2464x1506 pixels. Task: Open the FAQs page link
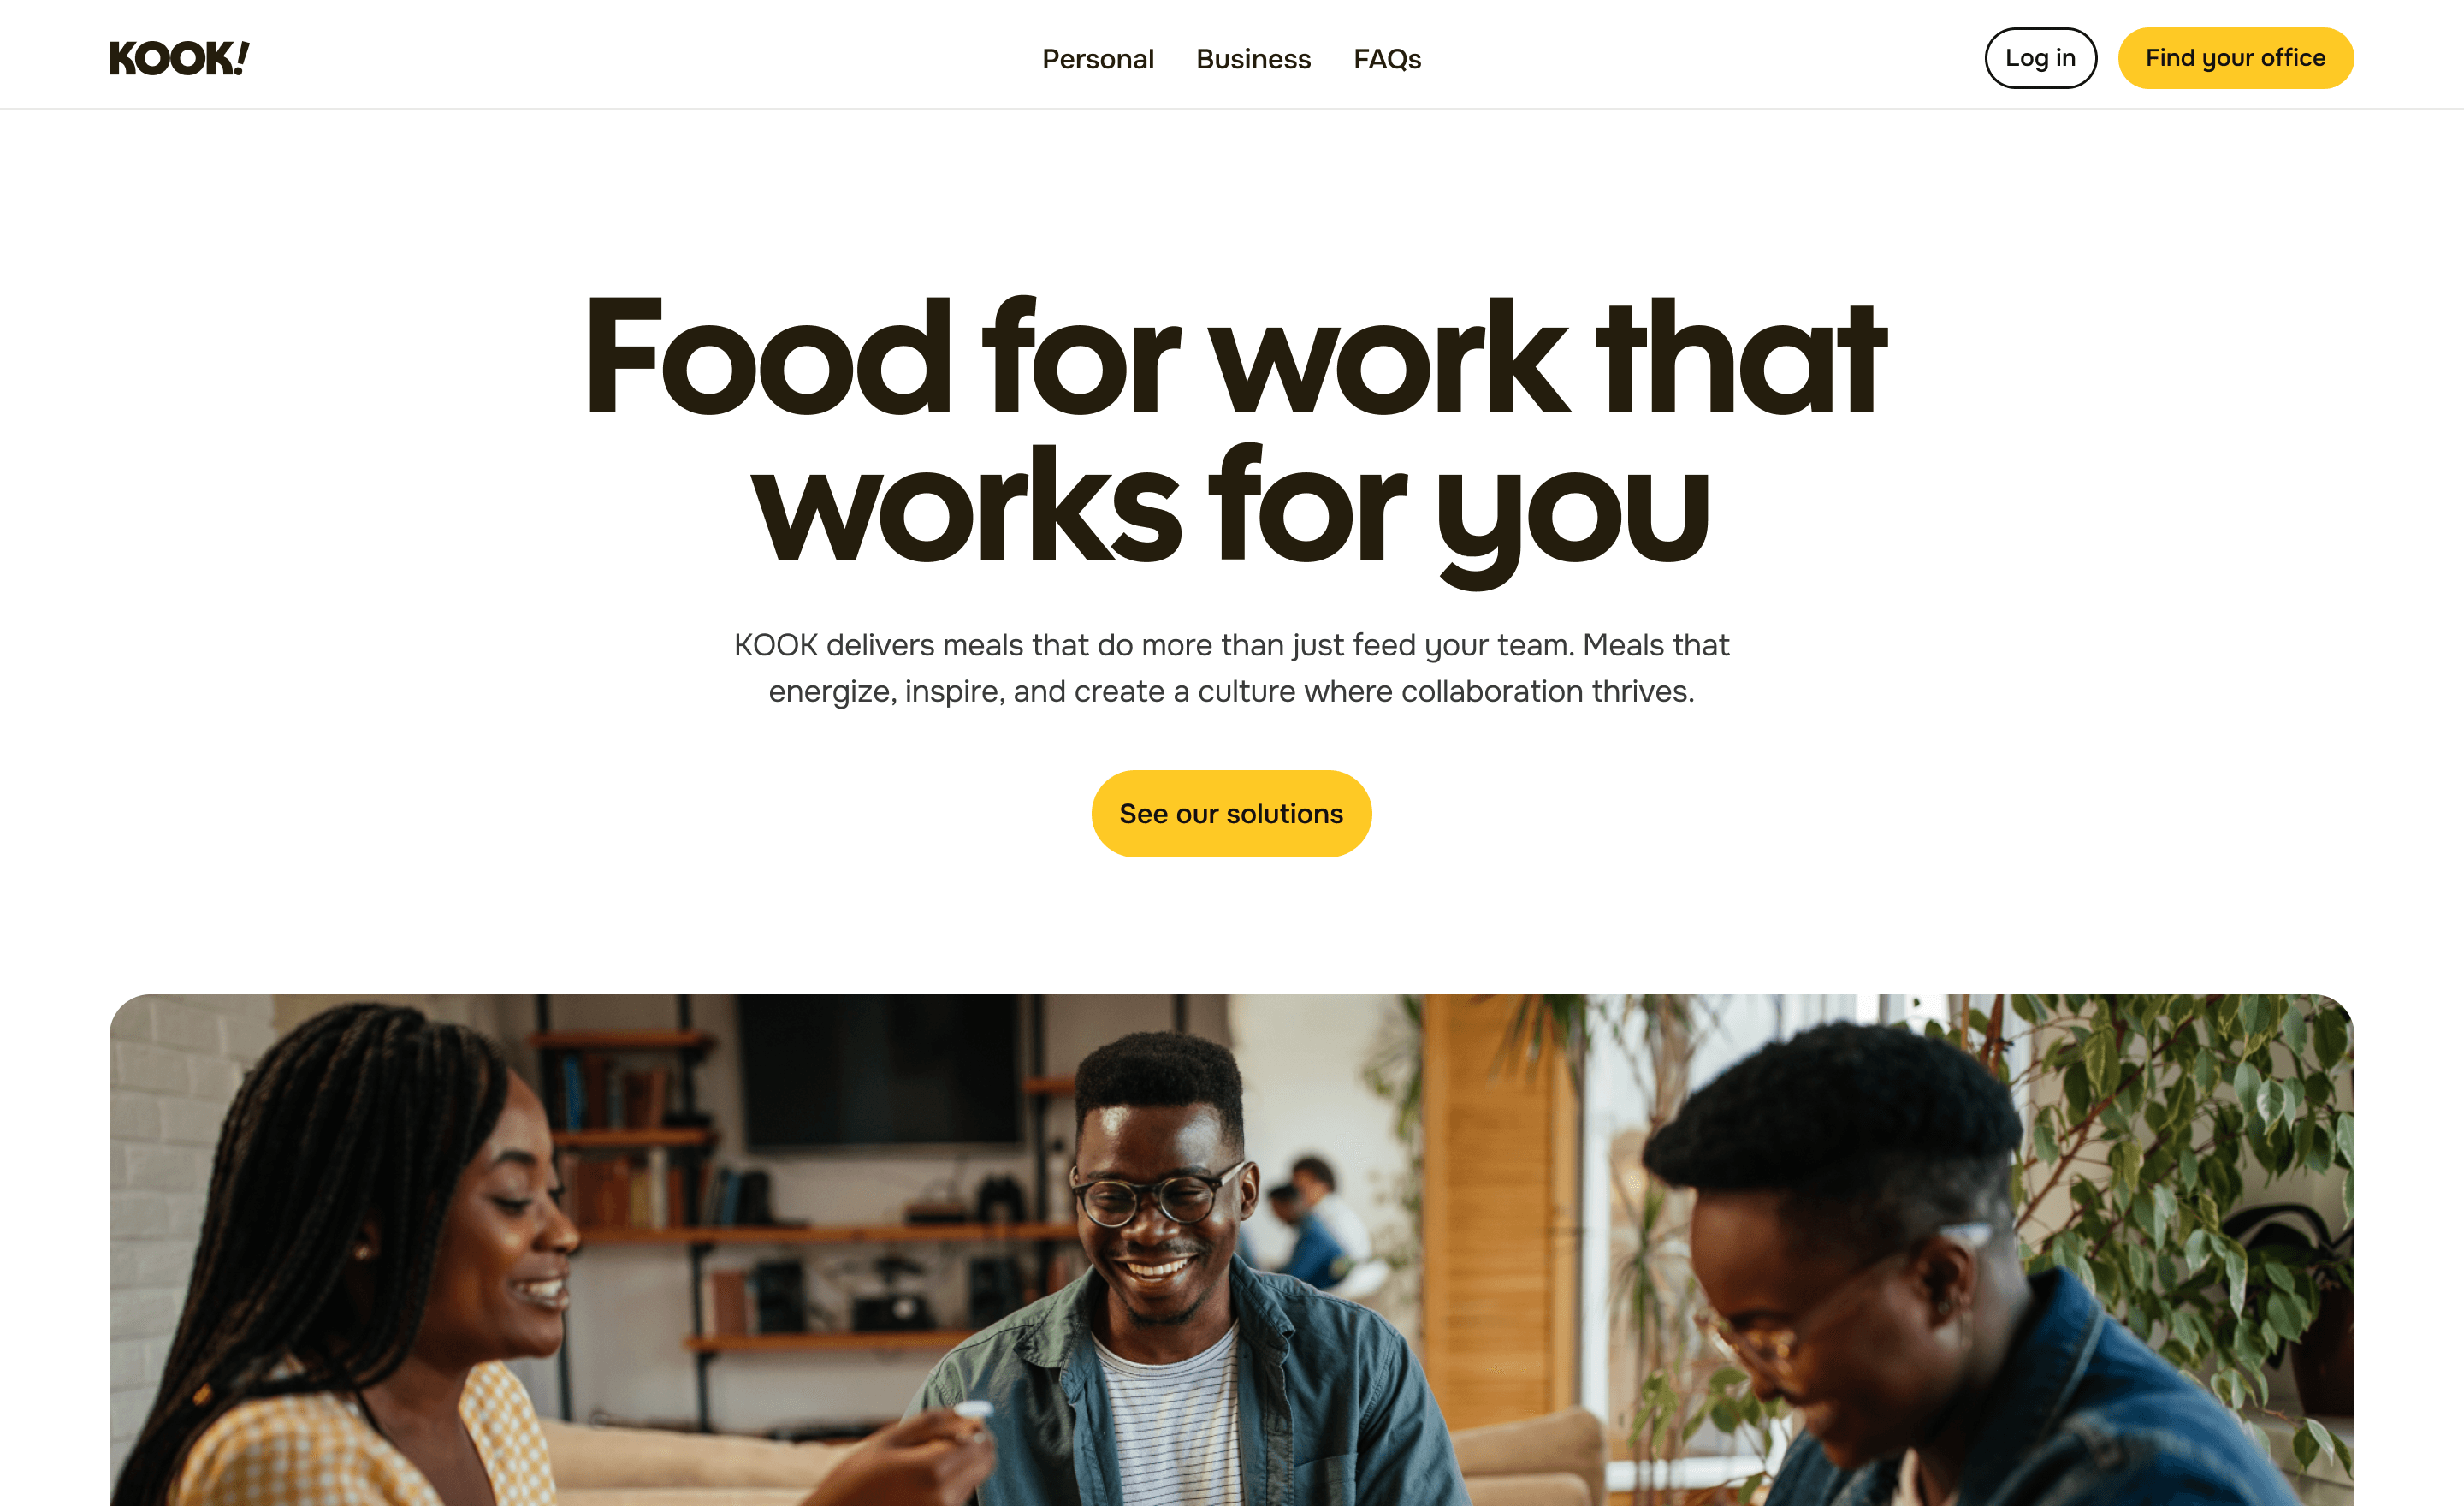click(1386, 59)
